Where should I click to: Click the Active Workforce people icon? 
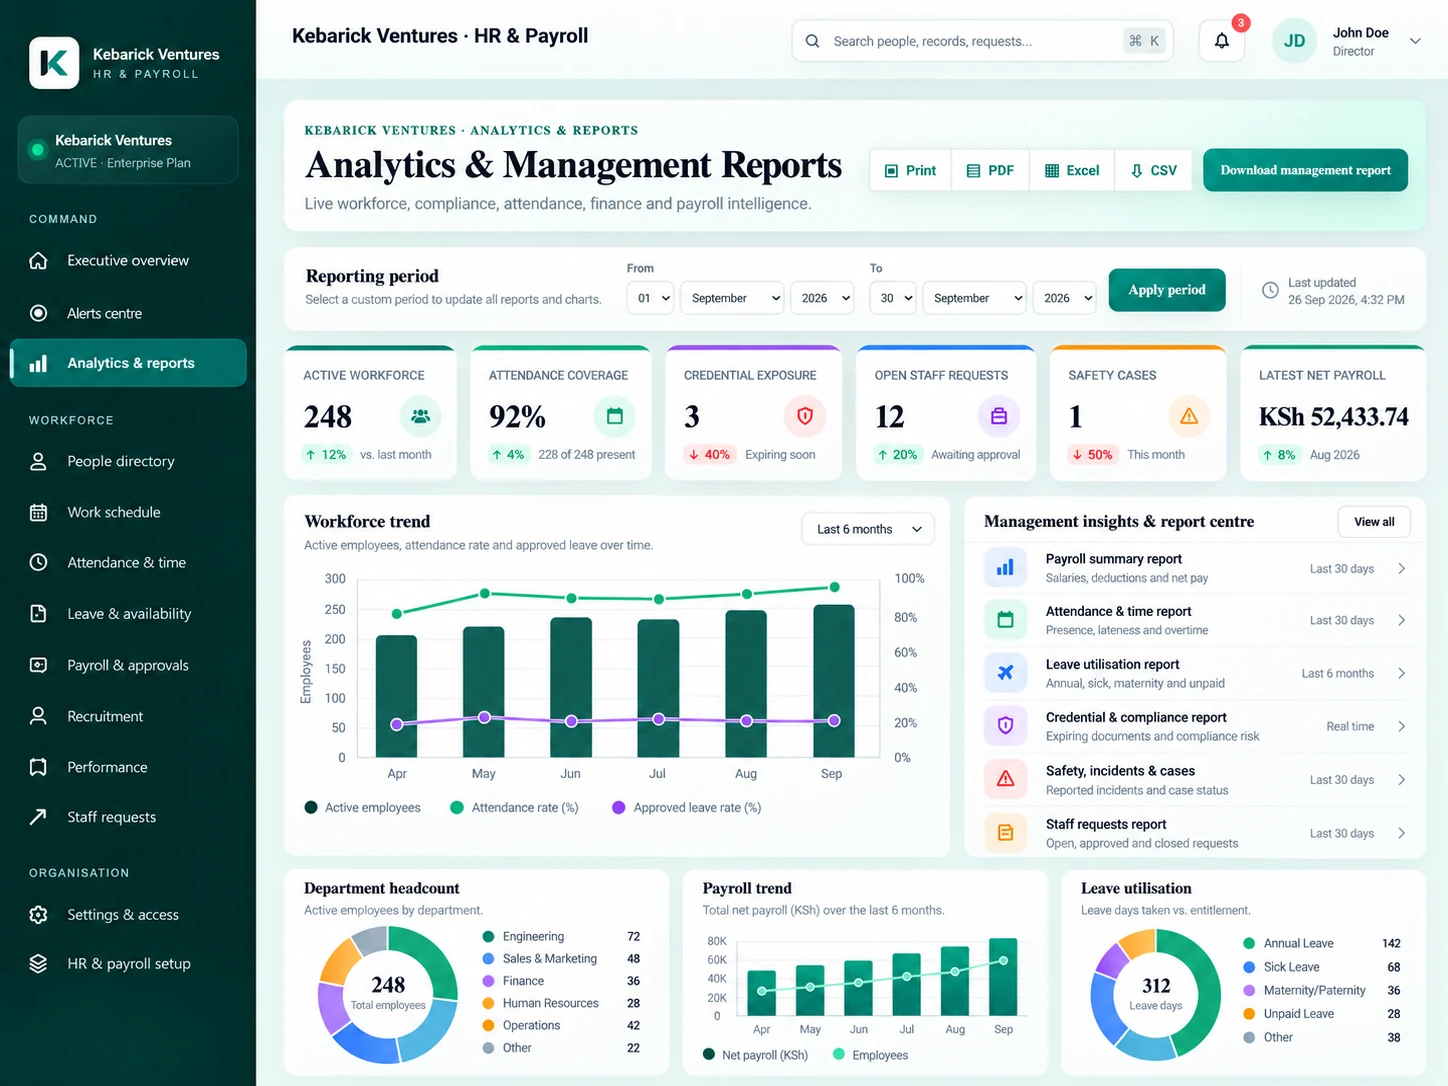coord(420,416)
